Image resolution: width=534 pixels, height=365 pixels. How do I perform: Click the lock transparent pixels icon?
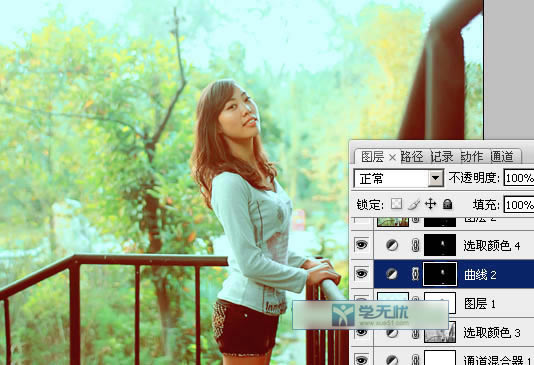396,204
